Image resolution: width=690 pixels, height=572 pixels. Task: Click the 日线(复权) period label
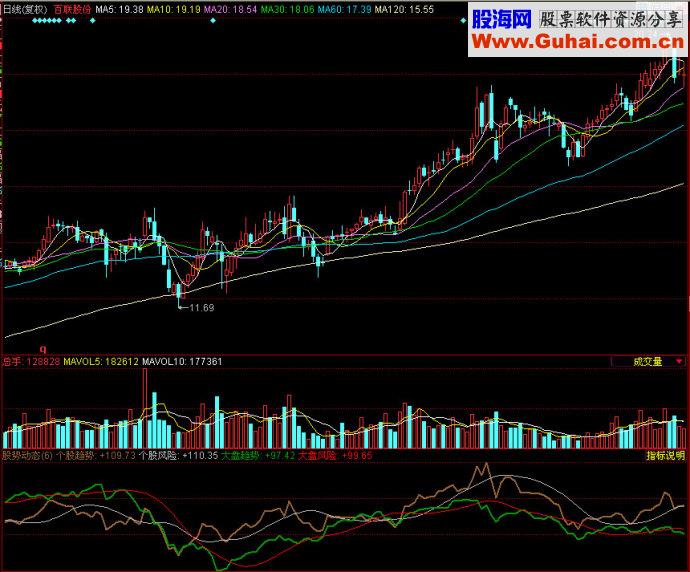[25, 9]
